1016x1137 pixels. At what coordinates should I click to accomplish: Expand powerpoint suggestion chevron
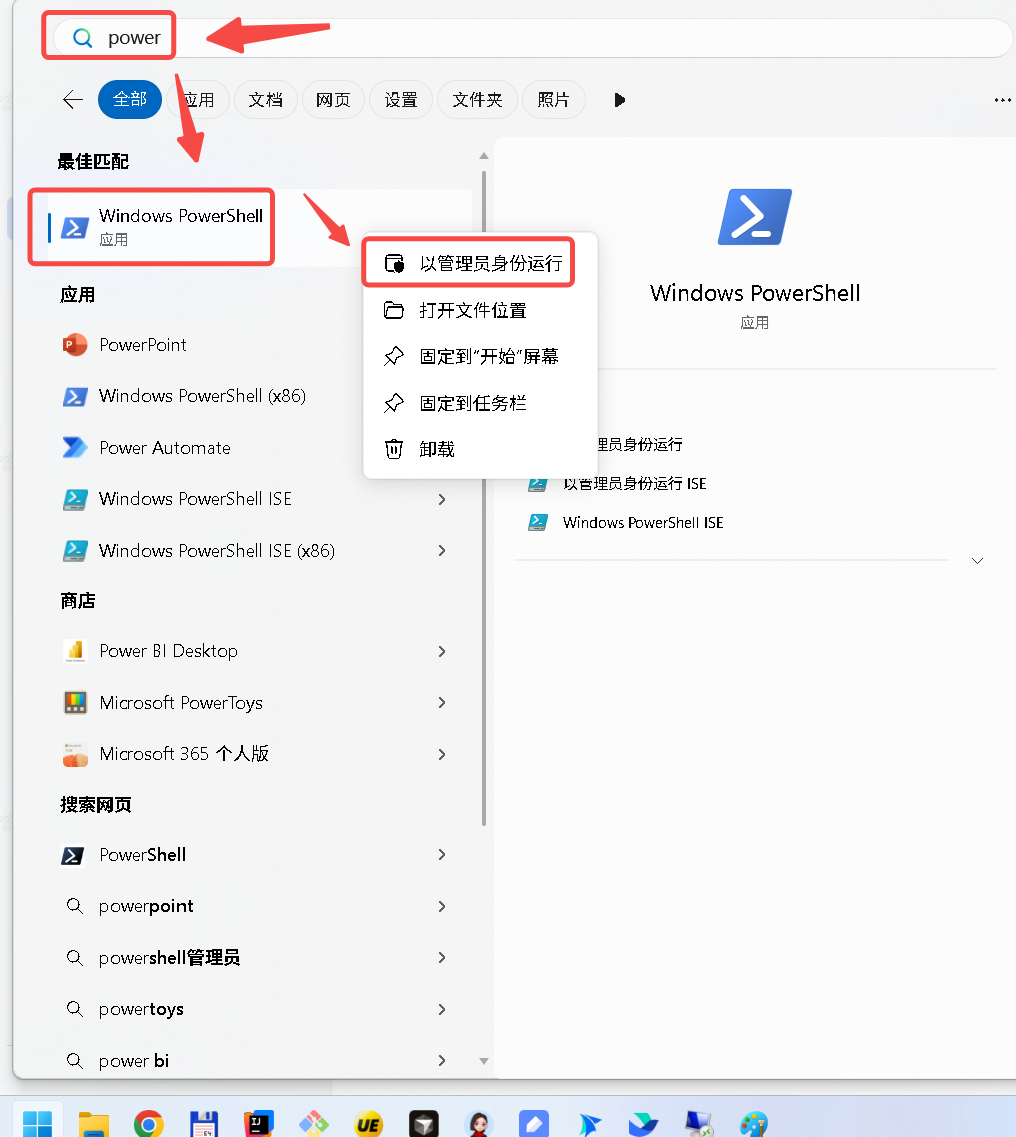point(442,906)
